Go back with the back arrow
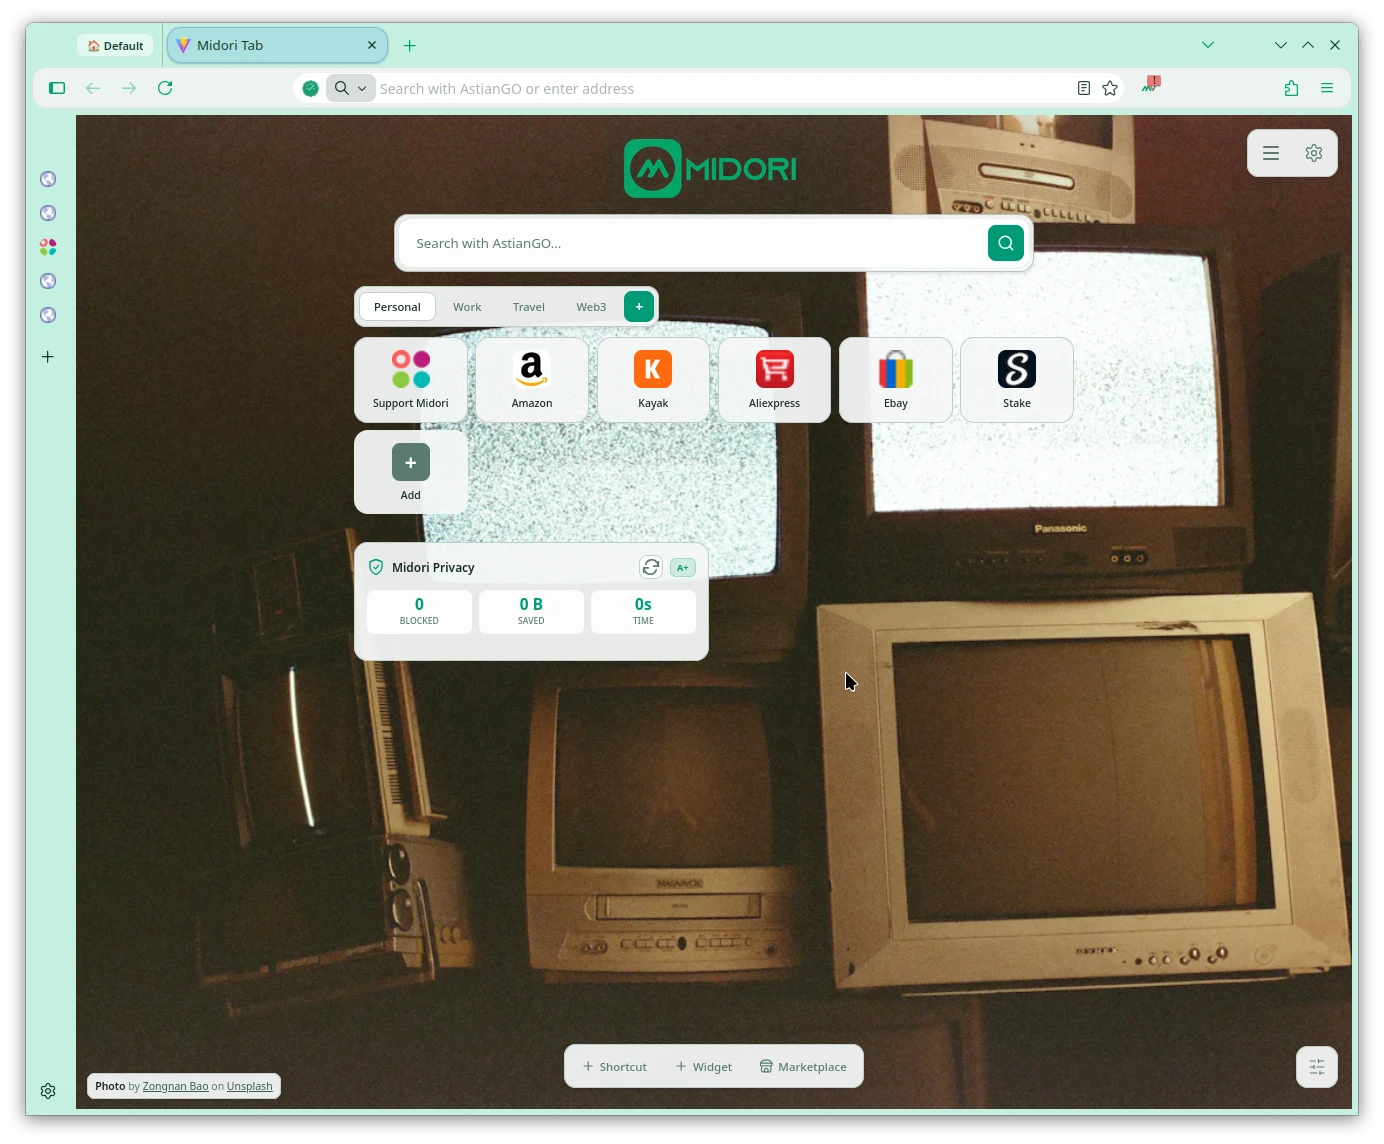The width and height of the screenshot is (1384, 1144). 93,88
